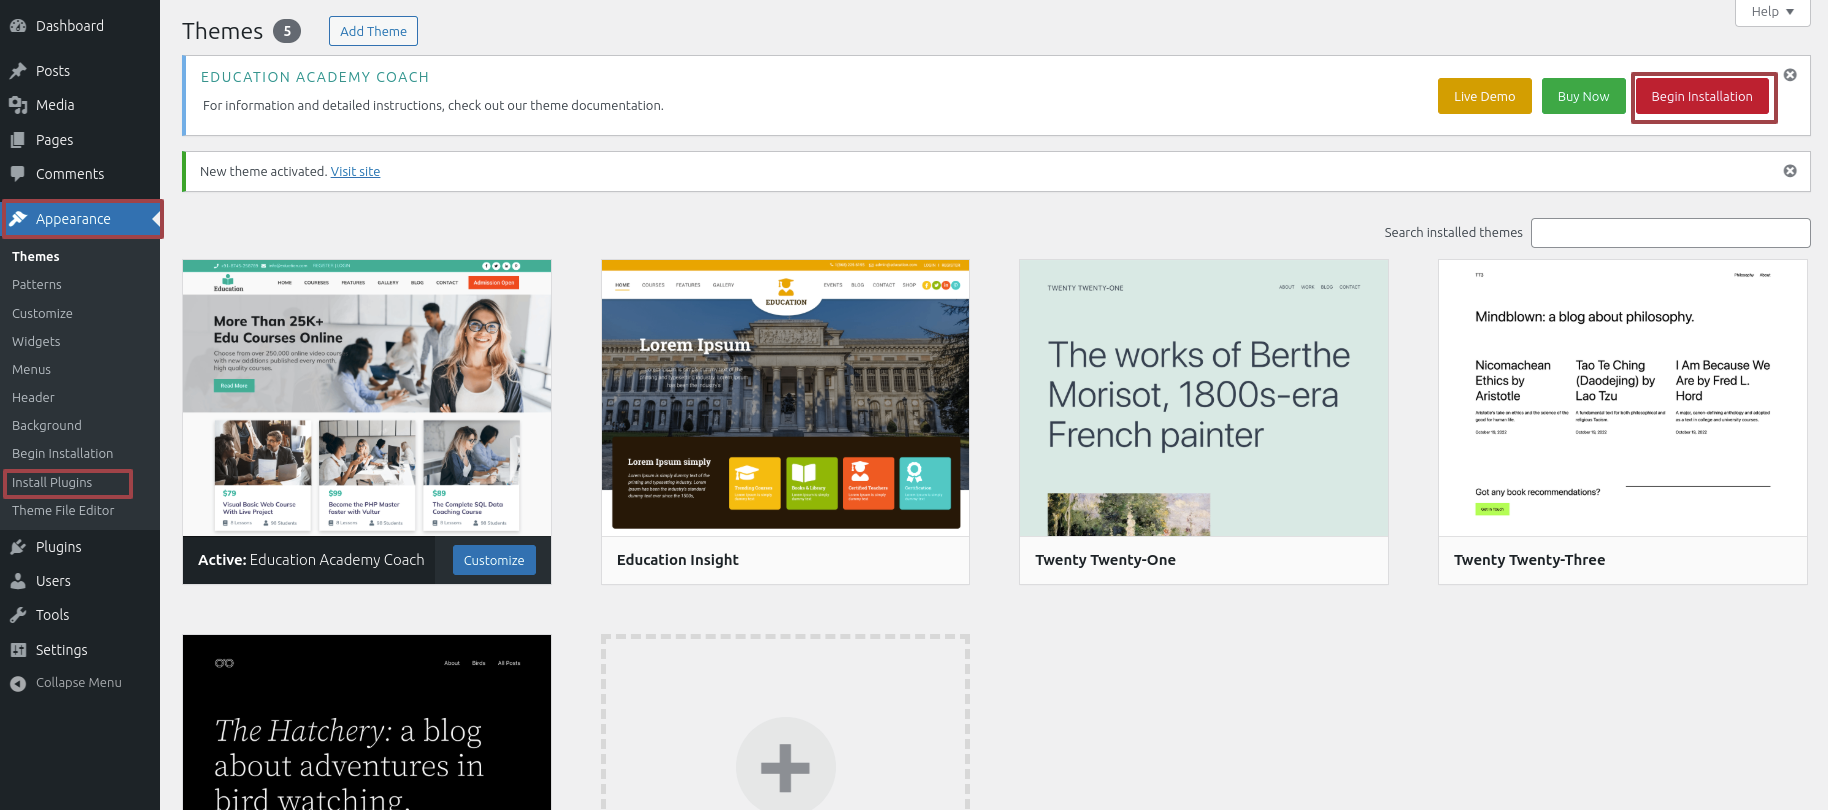Image resolution: width=1828 pixels, height=810 pixels.
Task: Open the Themes submenu item
Action: pyautogui.click(x=36, y=257)
